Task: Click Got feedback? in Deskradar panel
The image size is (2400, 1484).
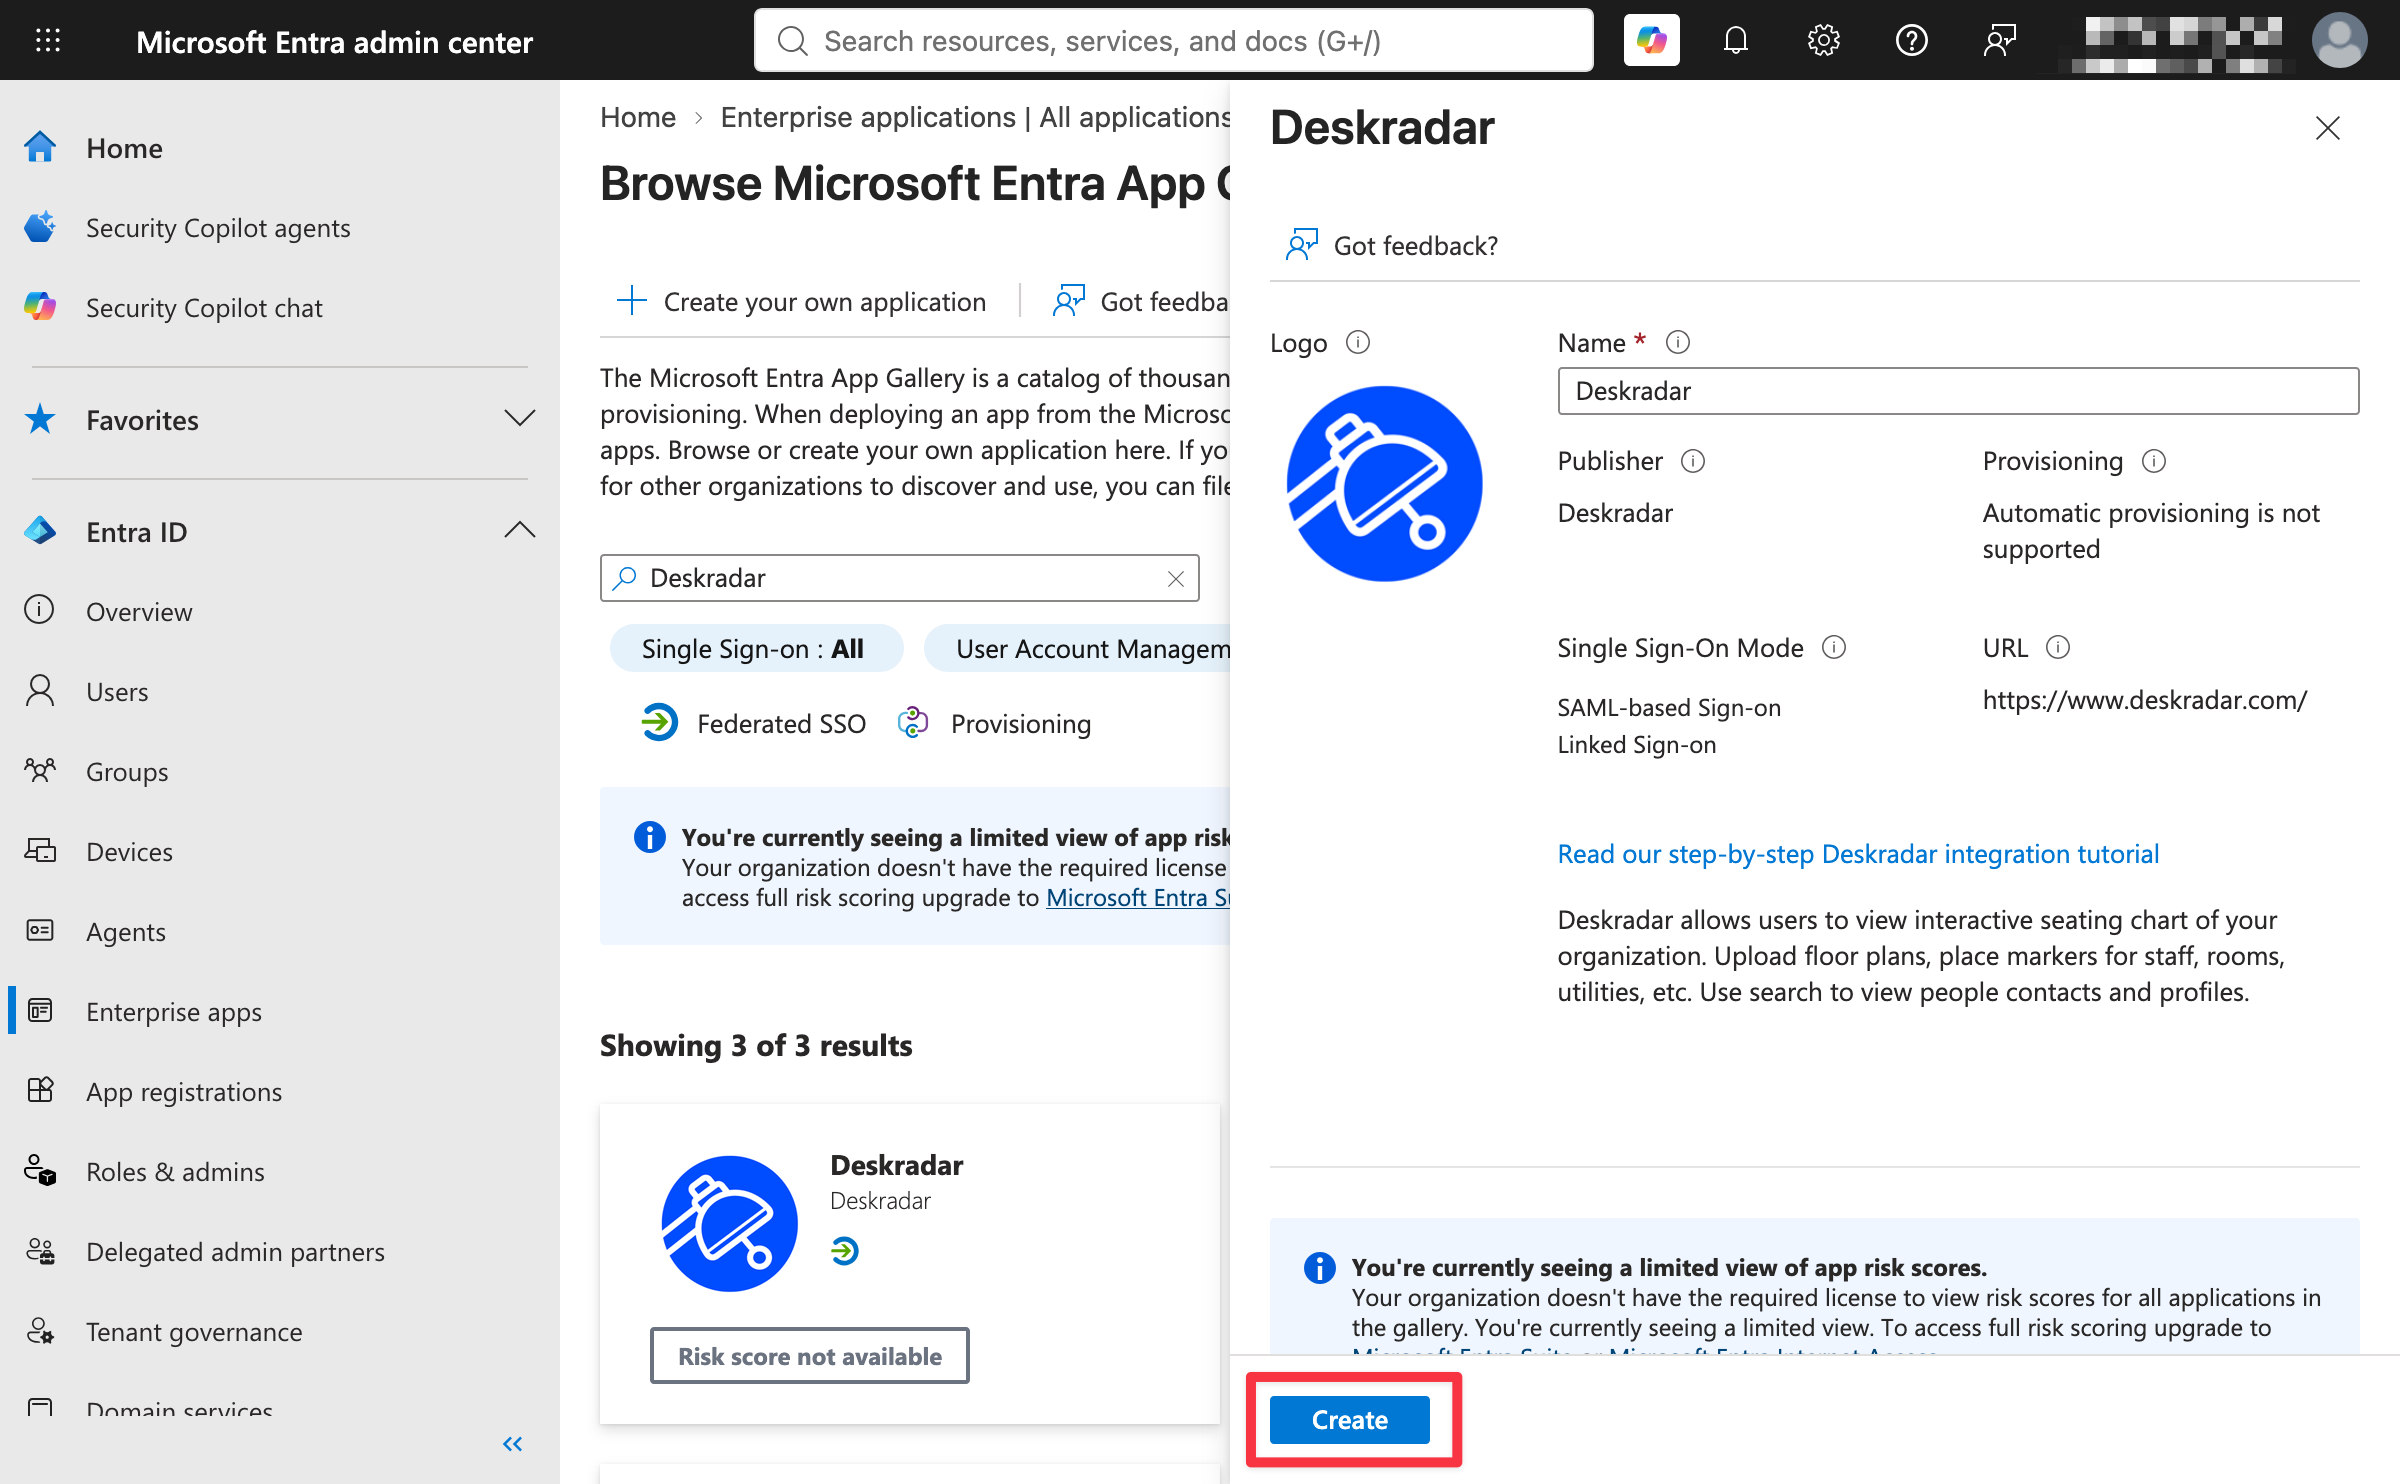Action: tap(1391, 245)
